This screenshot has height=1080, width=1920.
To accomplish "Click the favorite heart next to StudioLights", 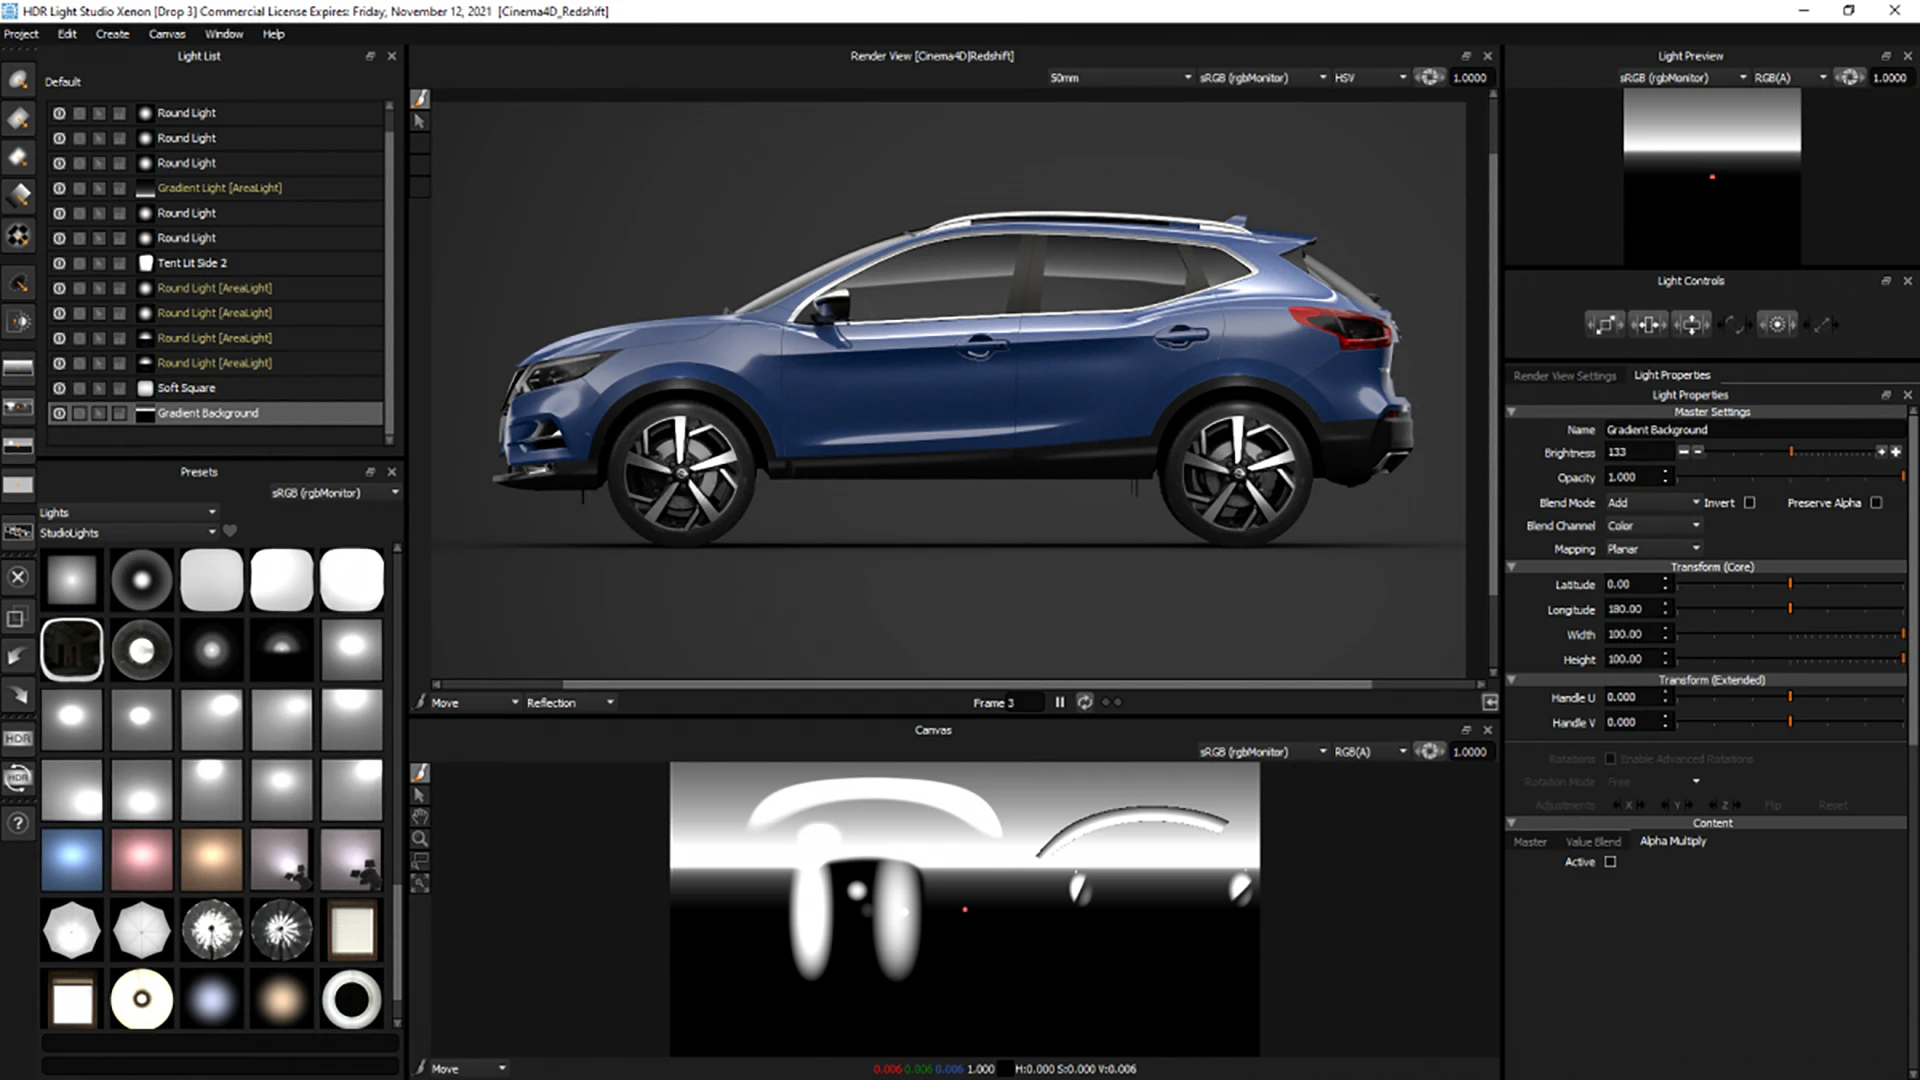I will pos(230,532).
